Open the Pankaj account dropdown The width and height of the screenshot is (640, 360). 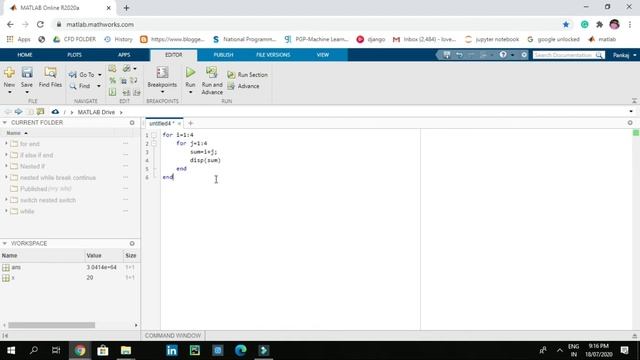624,55
